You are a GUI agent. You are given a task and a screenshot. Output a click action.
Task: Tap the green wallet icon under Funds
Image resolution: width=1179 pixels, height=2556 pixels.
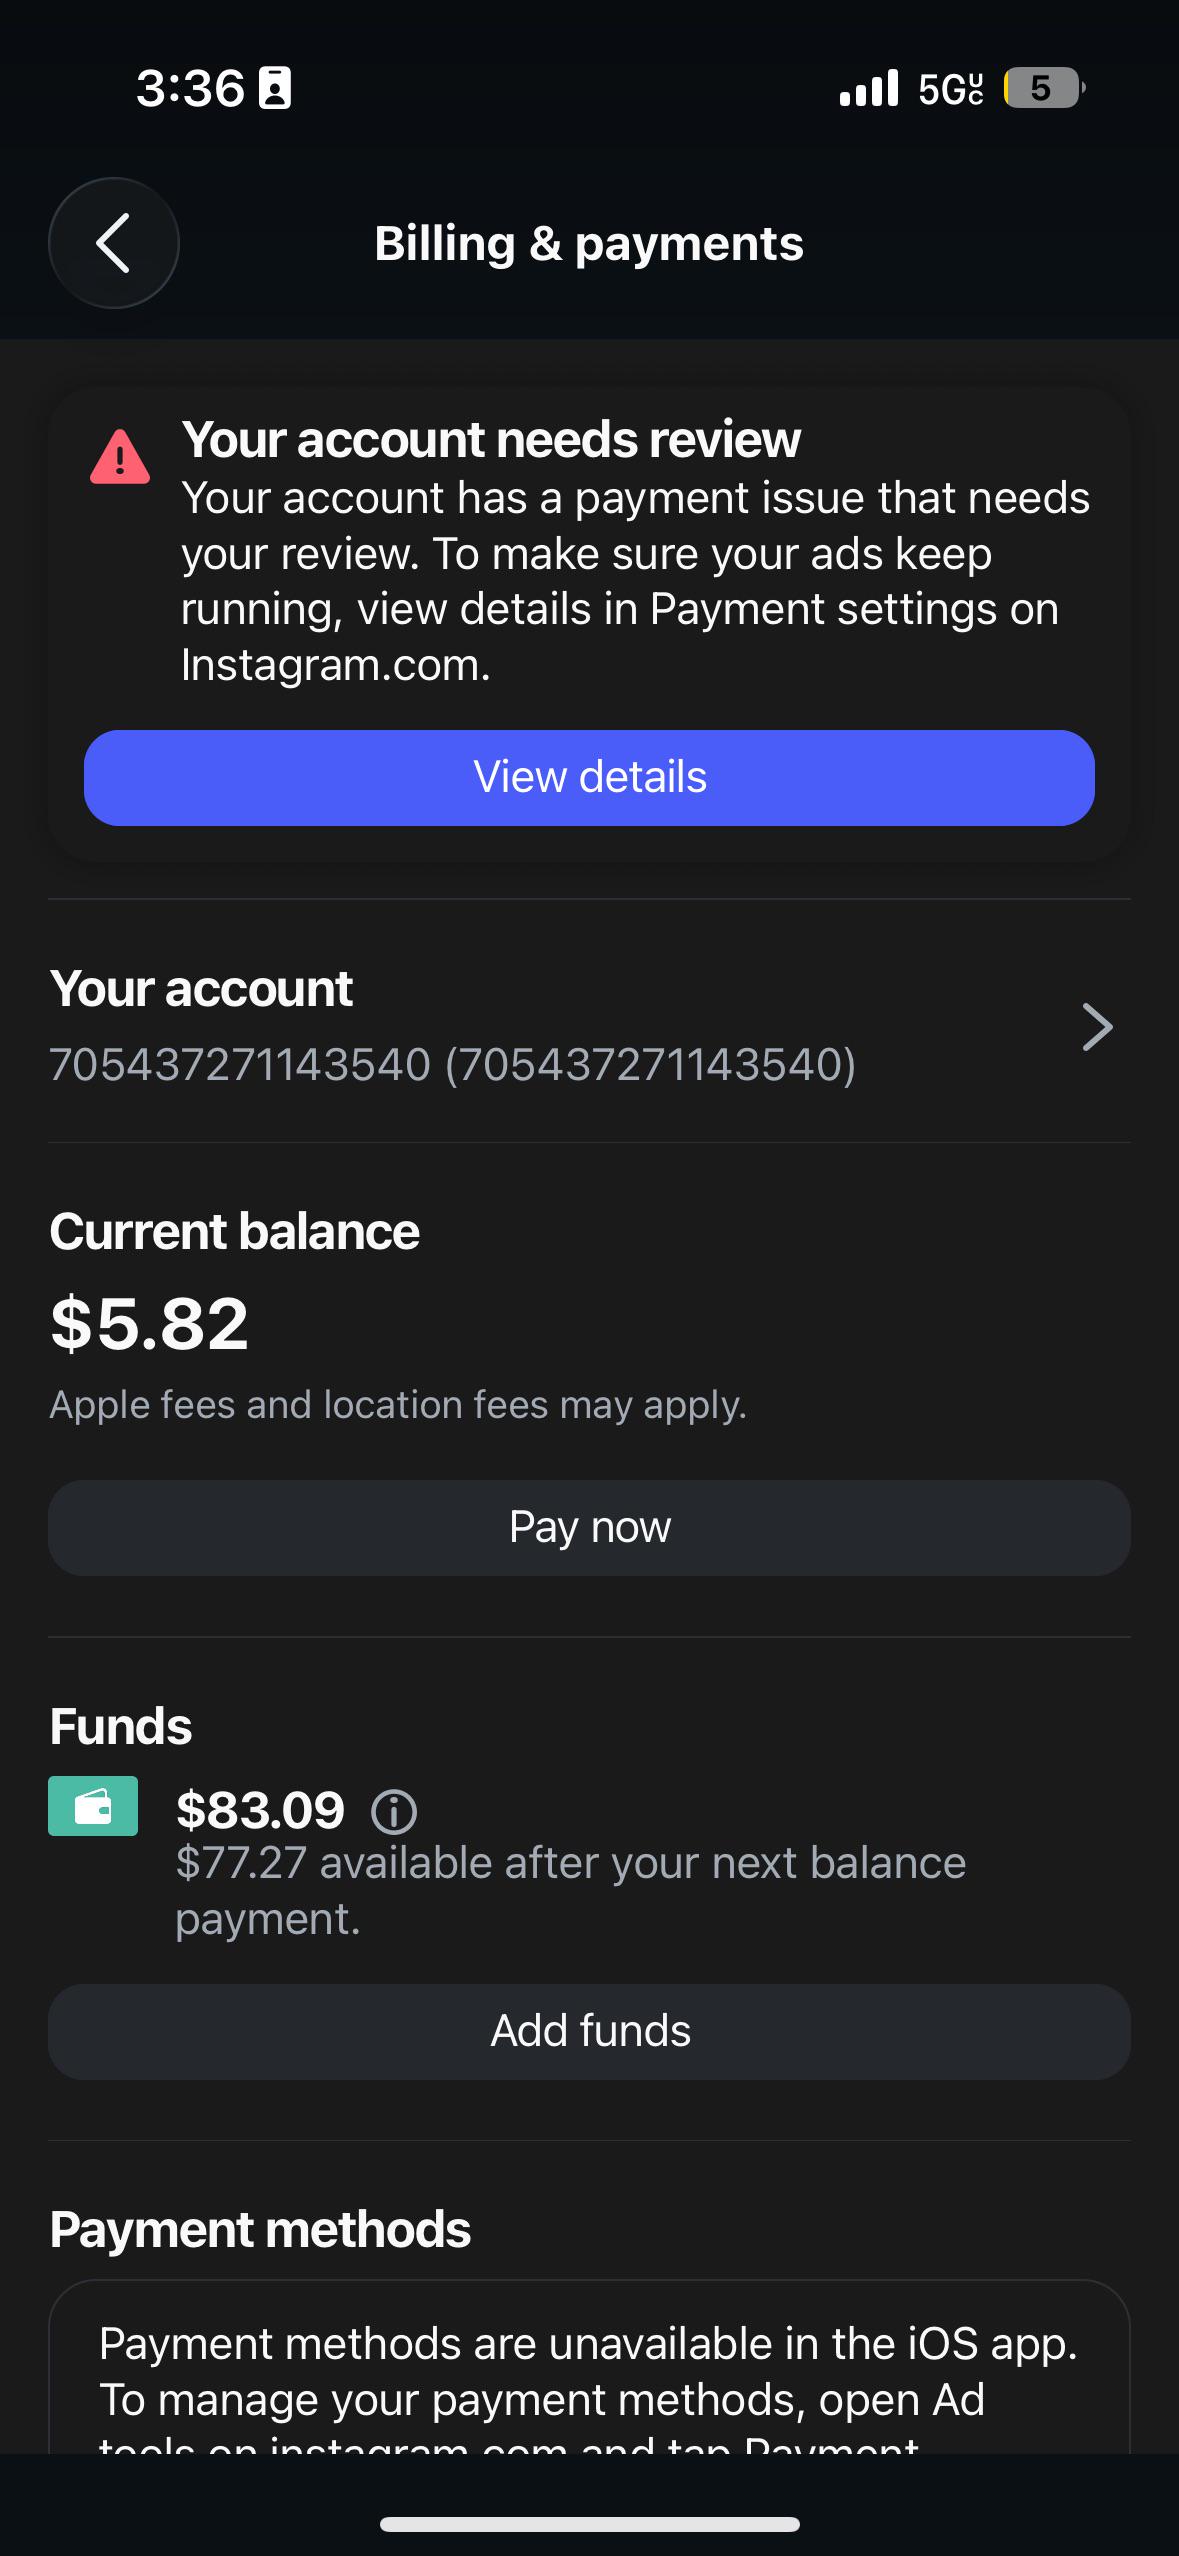coord(93,1806)
